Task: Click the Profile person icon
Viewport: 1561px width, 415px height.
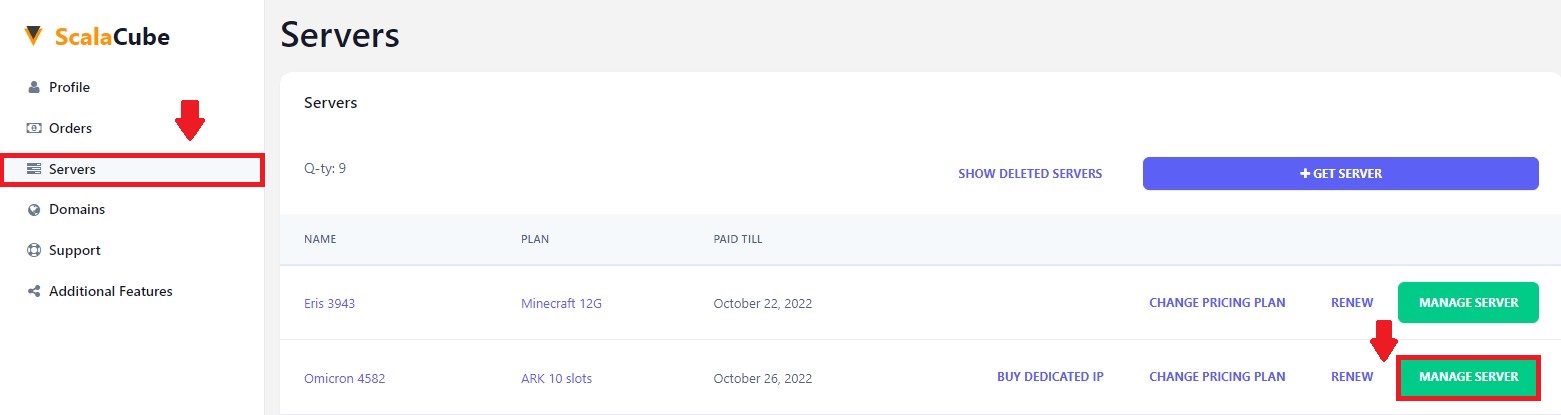Action: click(34, 88)
